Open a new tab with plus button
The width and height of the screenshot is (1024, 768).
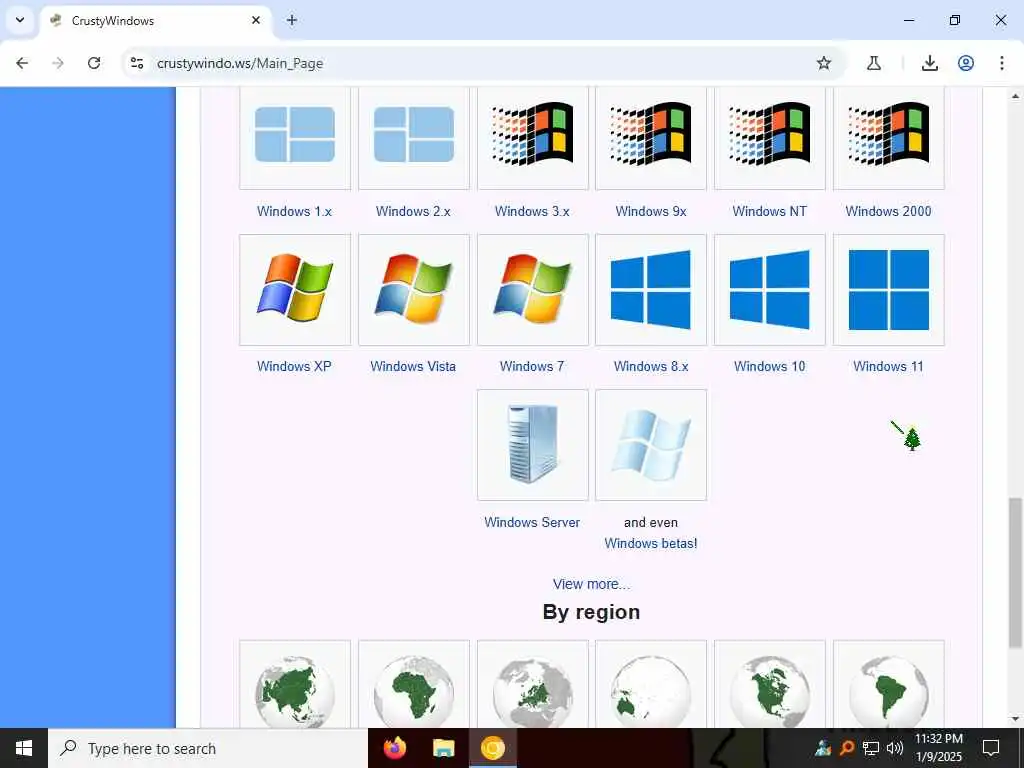pos(292,20)
